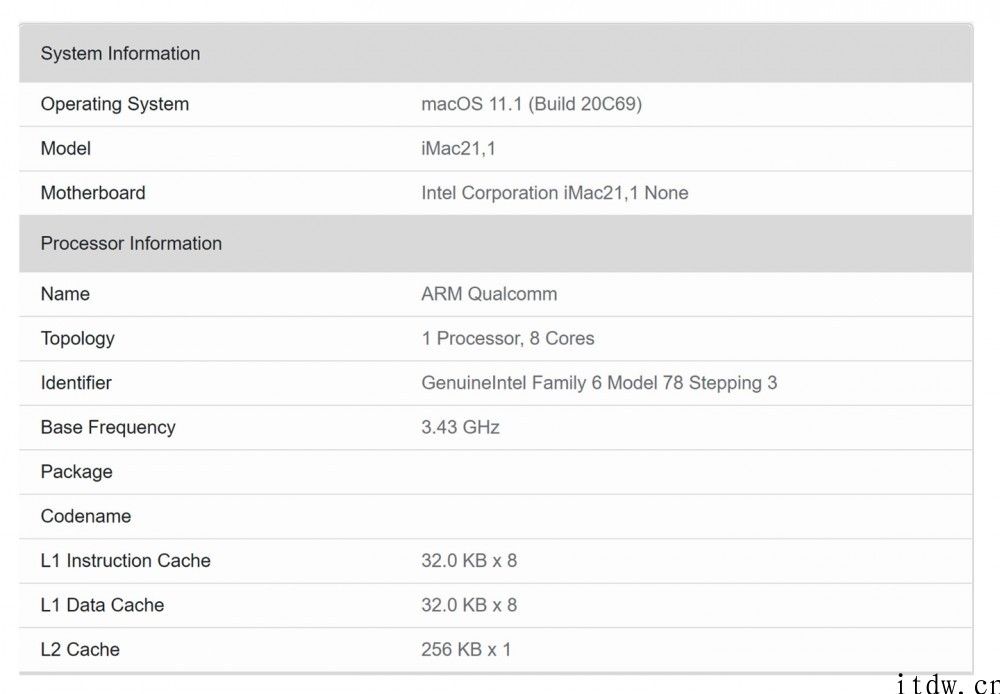Click the L1 Data Cache value
This screenshot has width=1000, height=694.
pos(469,605)
